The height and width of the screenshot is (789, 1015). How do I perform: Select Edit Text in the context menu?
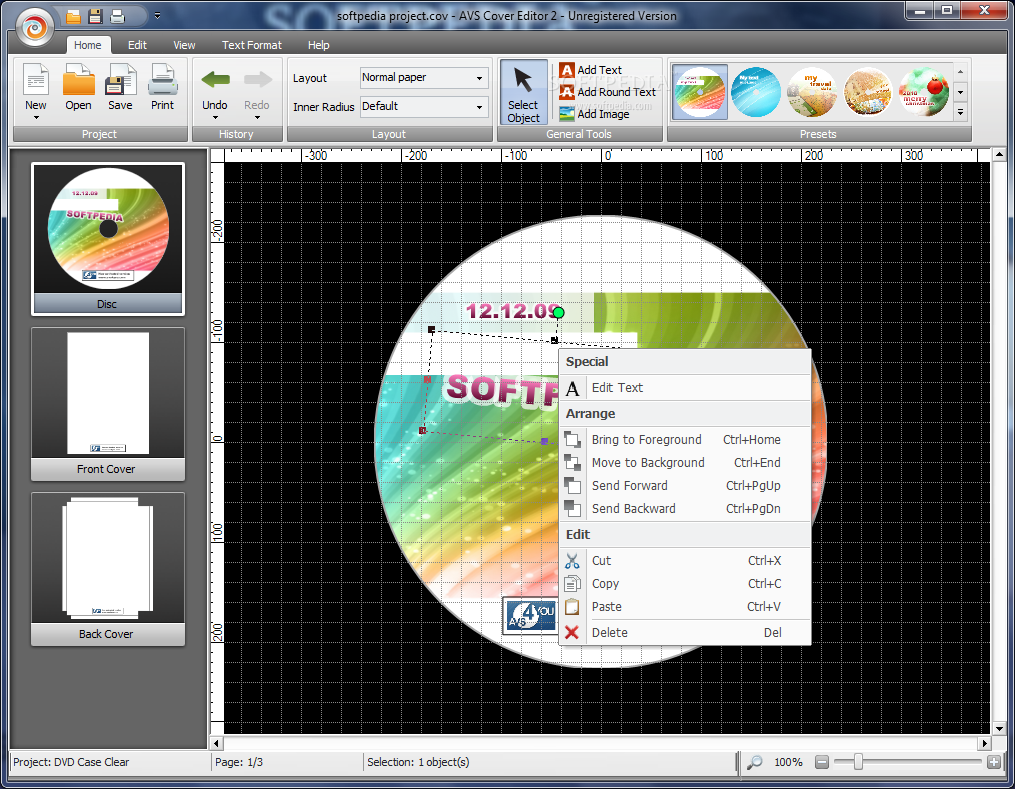(686, 388)
